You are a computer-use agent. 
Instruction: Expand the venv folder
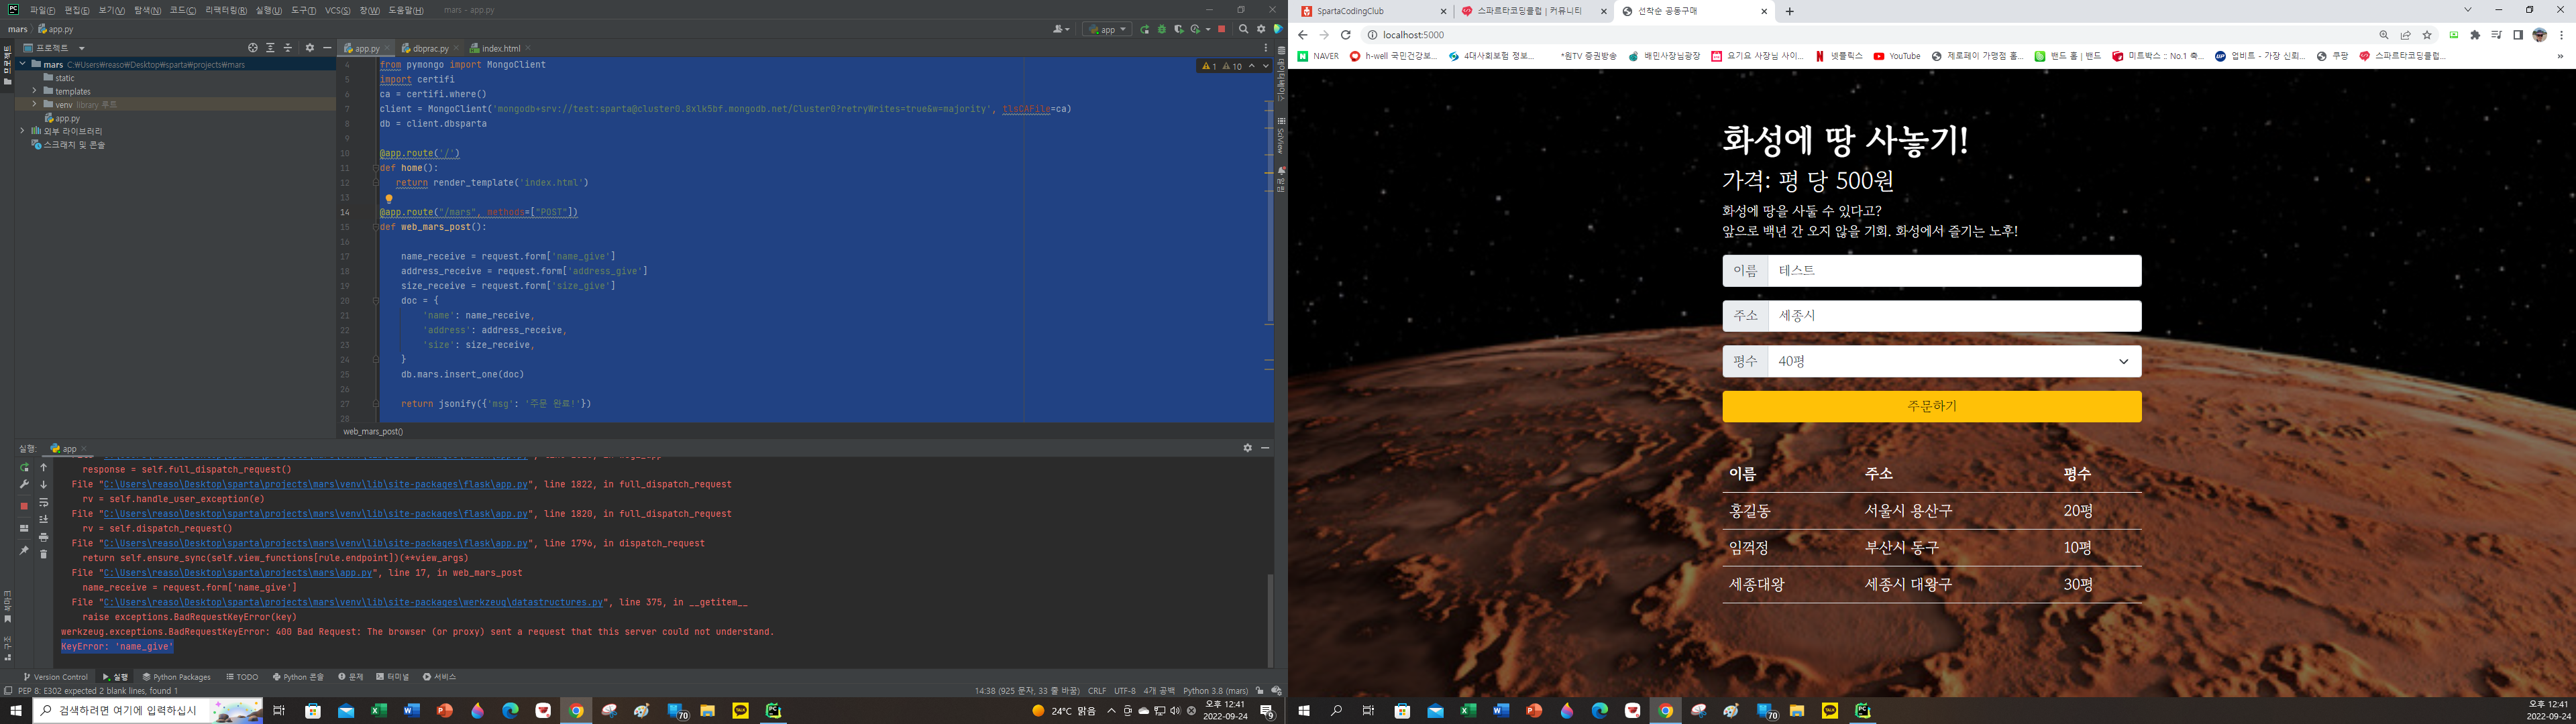pos(34,104)
